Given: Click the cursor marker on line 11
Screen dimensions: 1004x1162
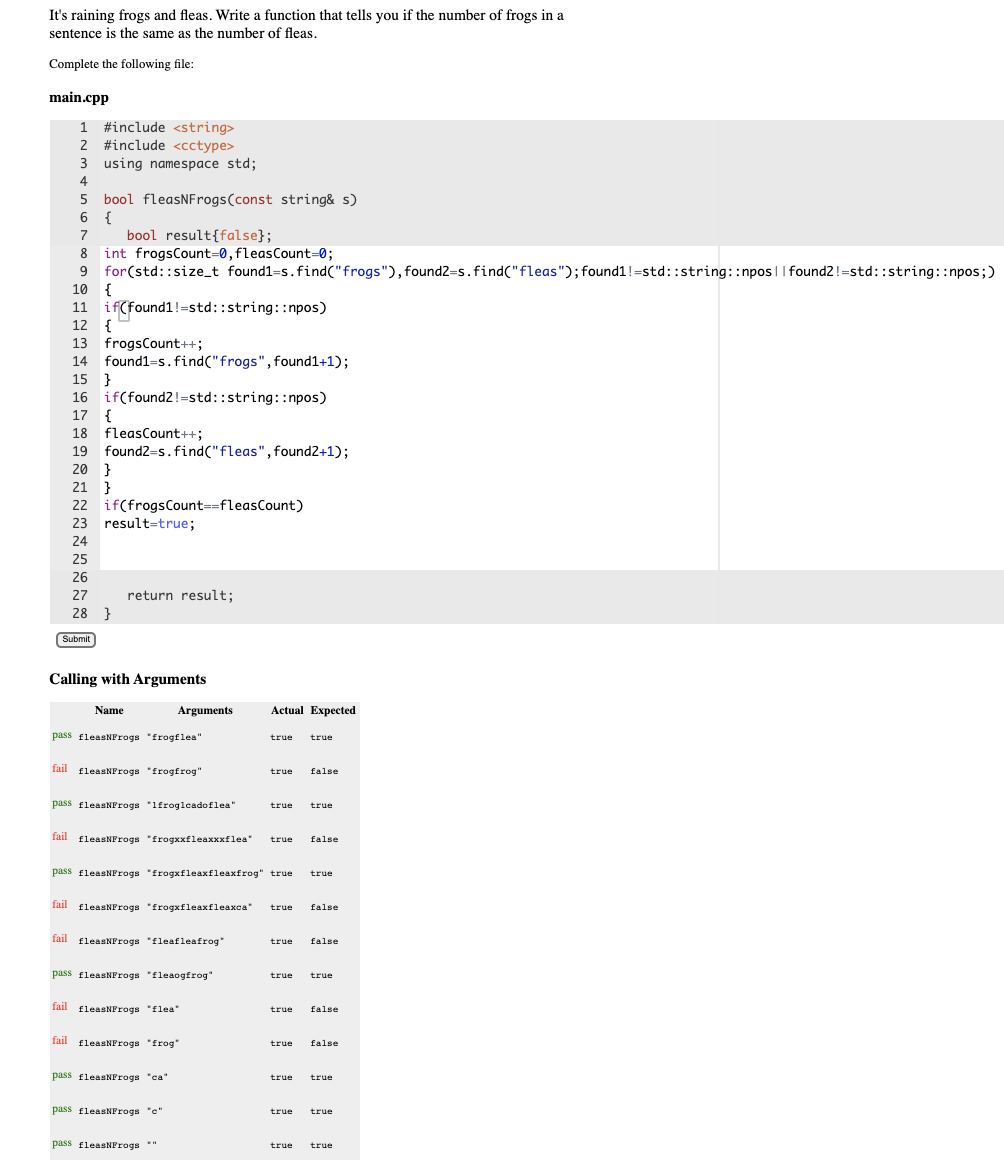Looking at the screenshot, I should tap(124, 310).
